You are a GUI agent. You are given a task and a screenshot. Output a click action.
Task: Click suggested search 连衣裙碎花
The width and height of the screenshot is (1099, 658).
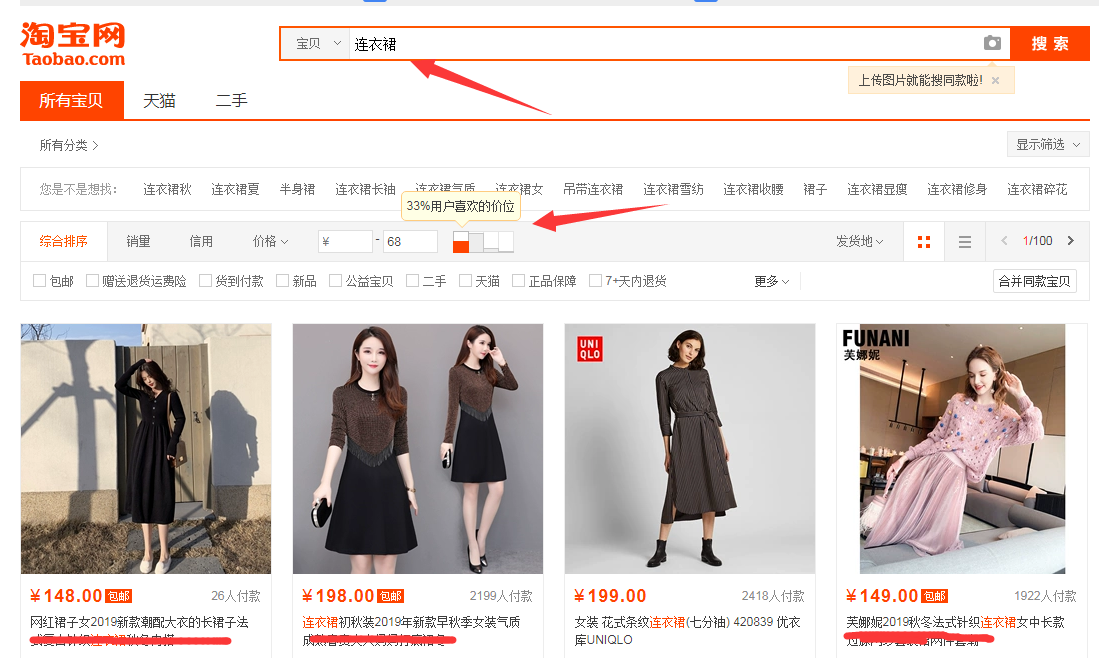point(1037,189)
